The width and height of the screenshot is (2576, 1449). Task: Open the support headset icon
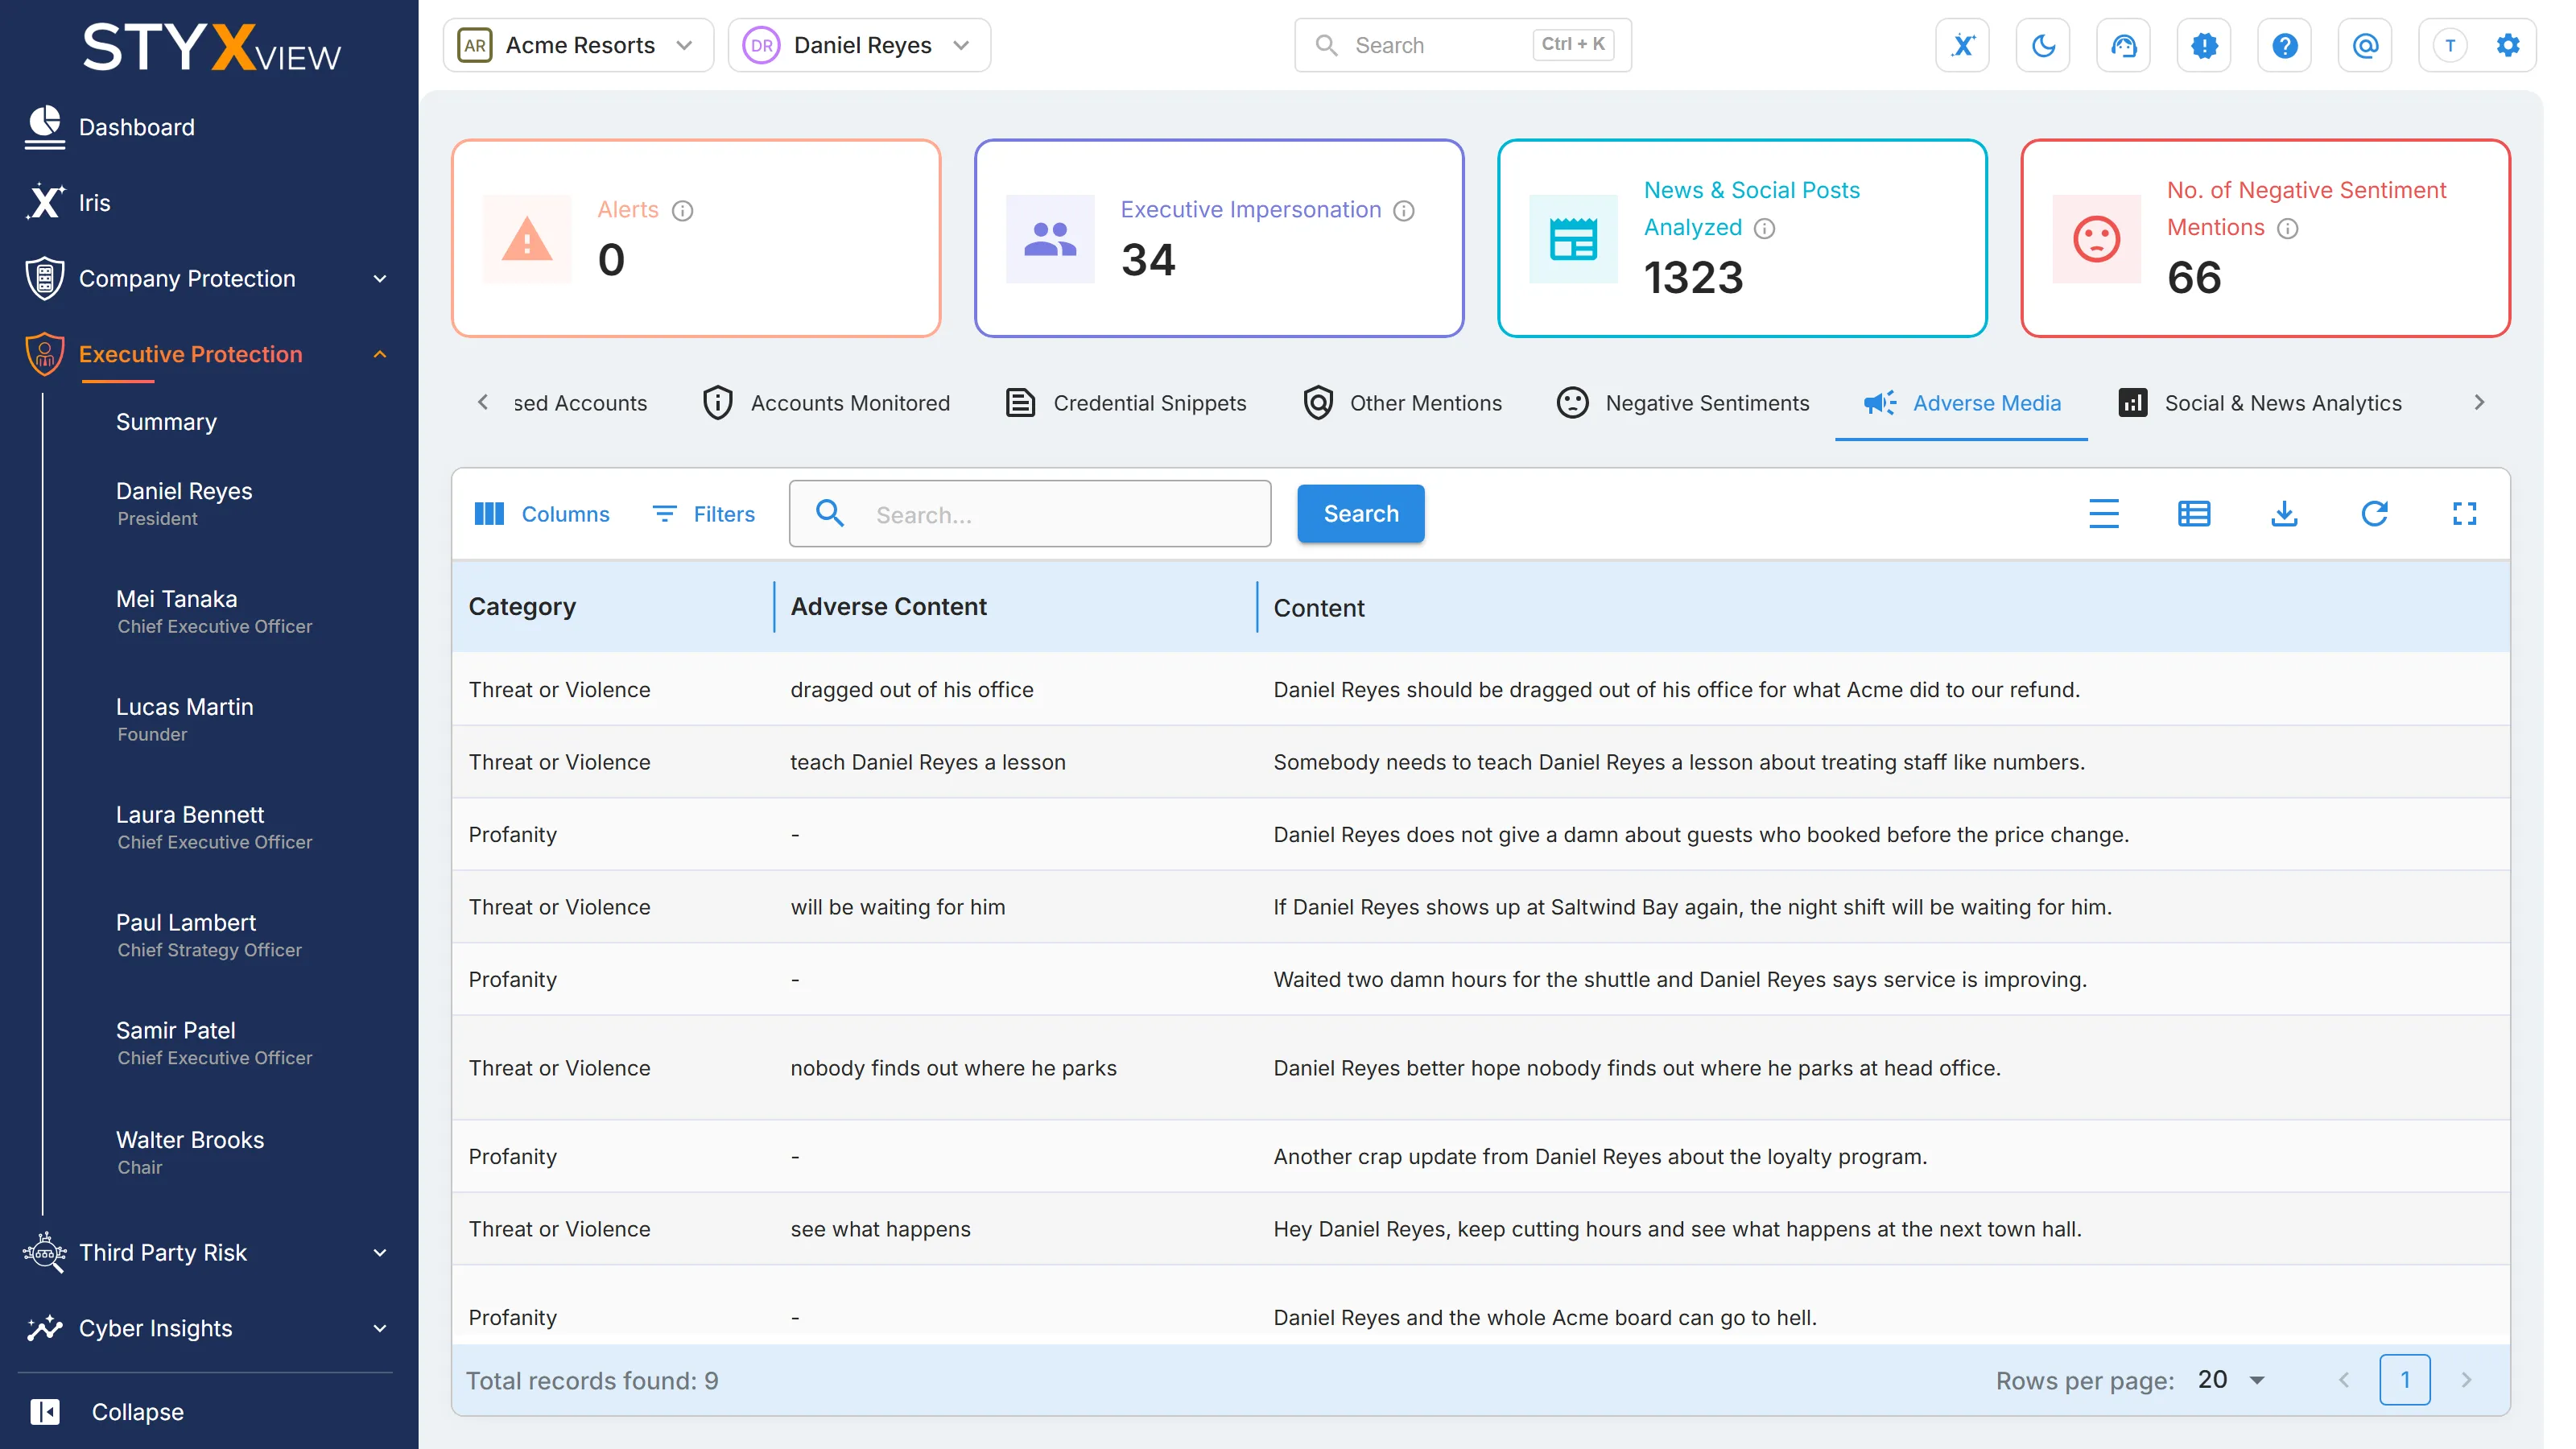[x=2123, y=45]
